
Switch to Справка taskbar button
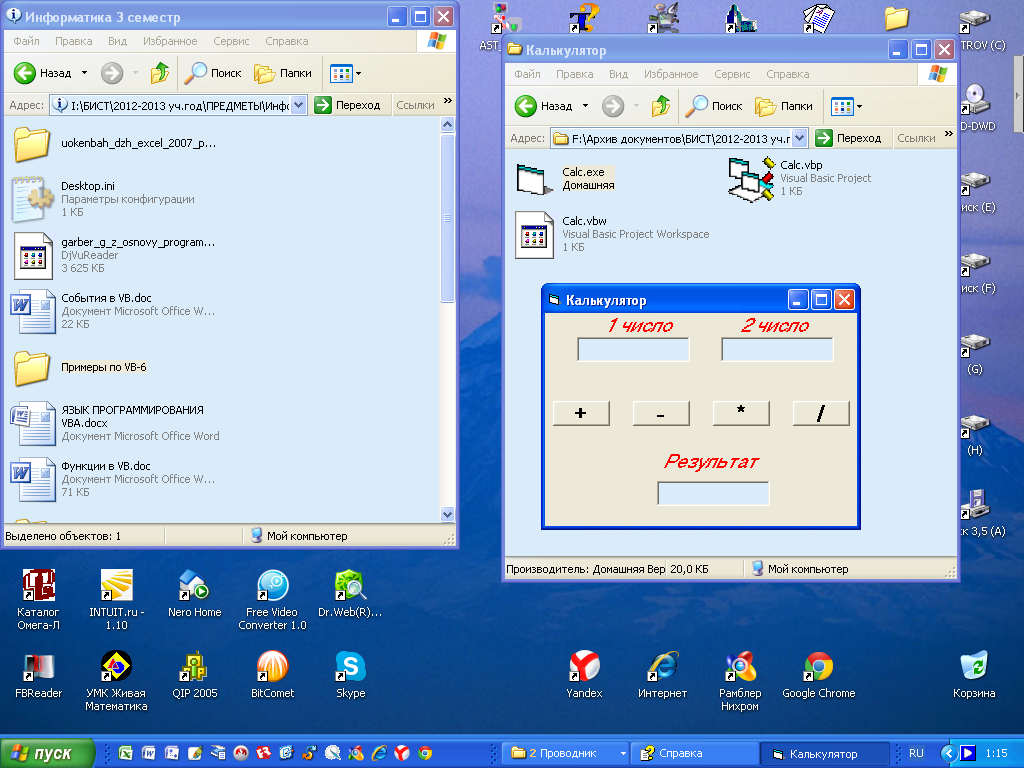[694, 754]
